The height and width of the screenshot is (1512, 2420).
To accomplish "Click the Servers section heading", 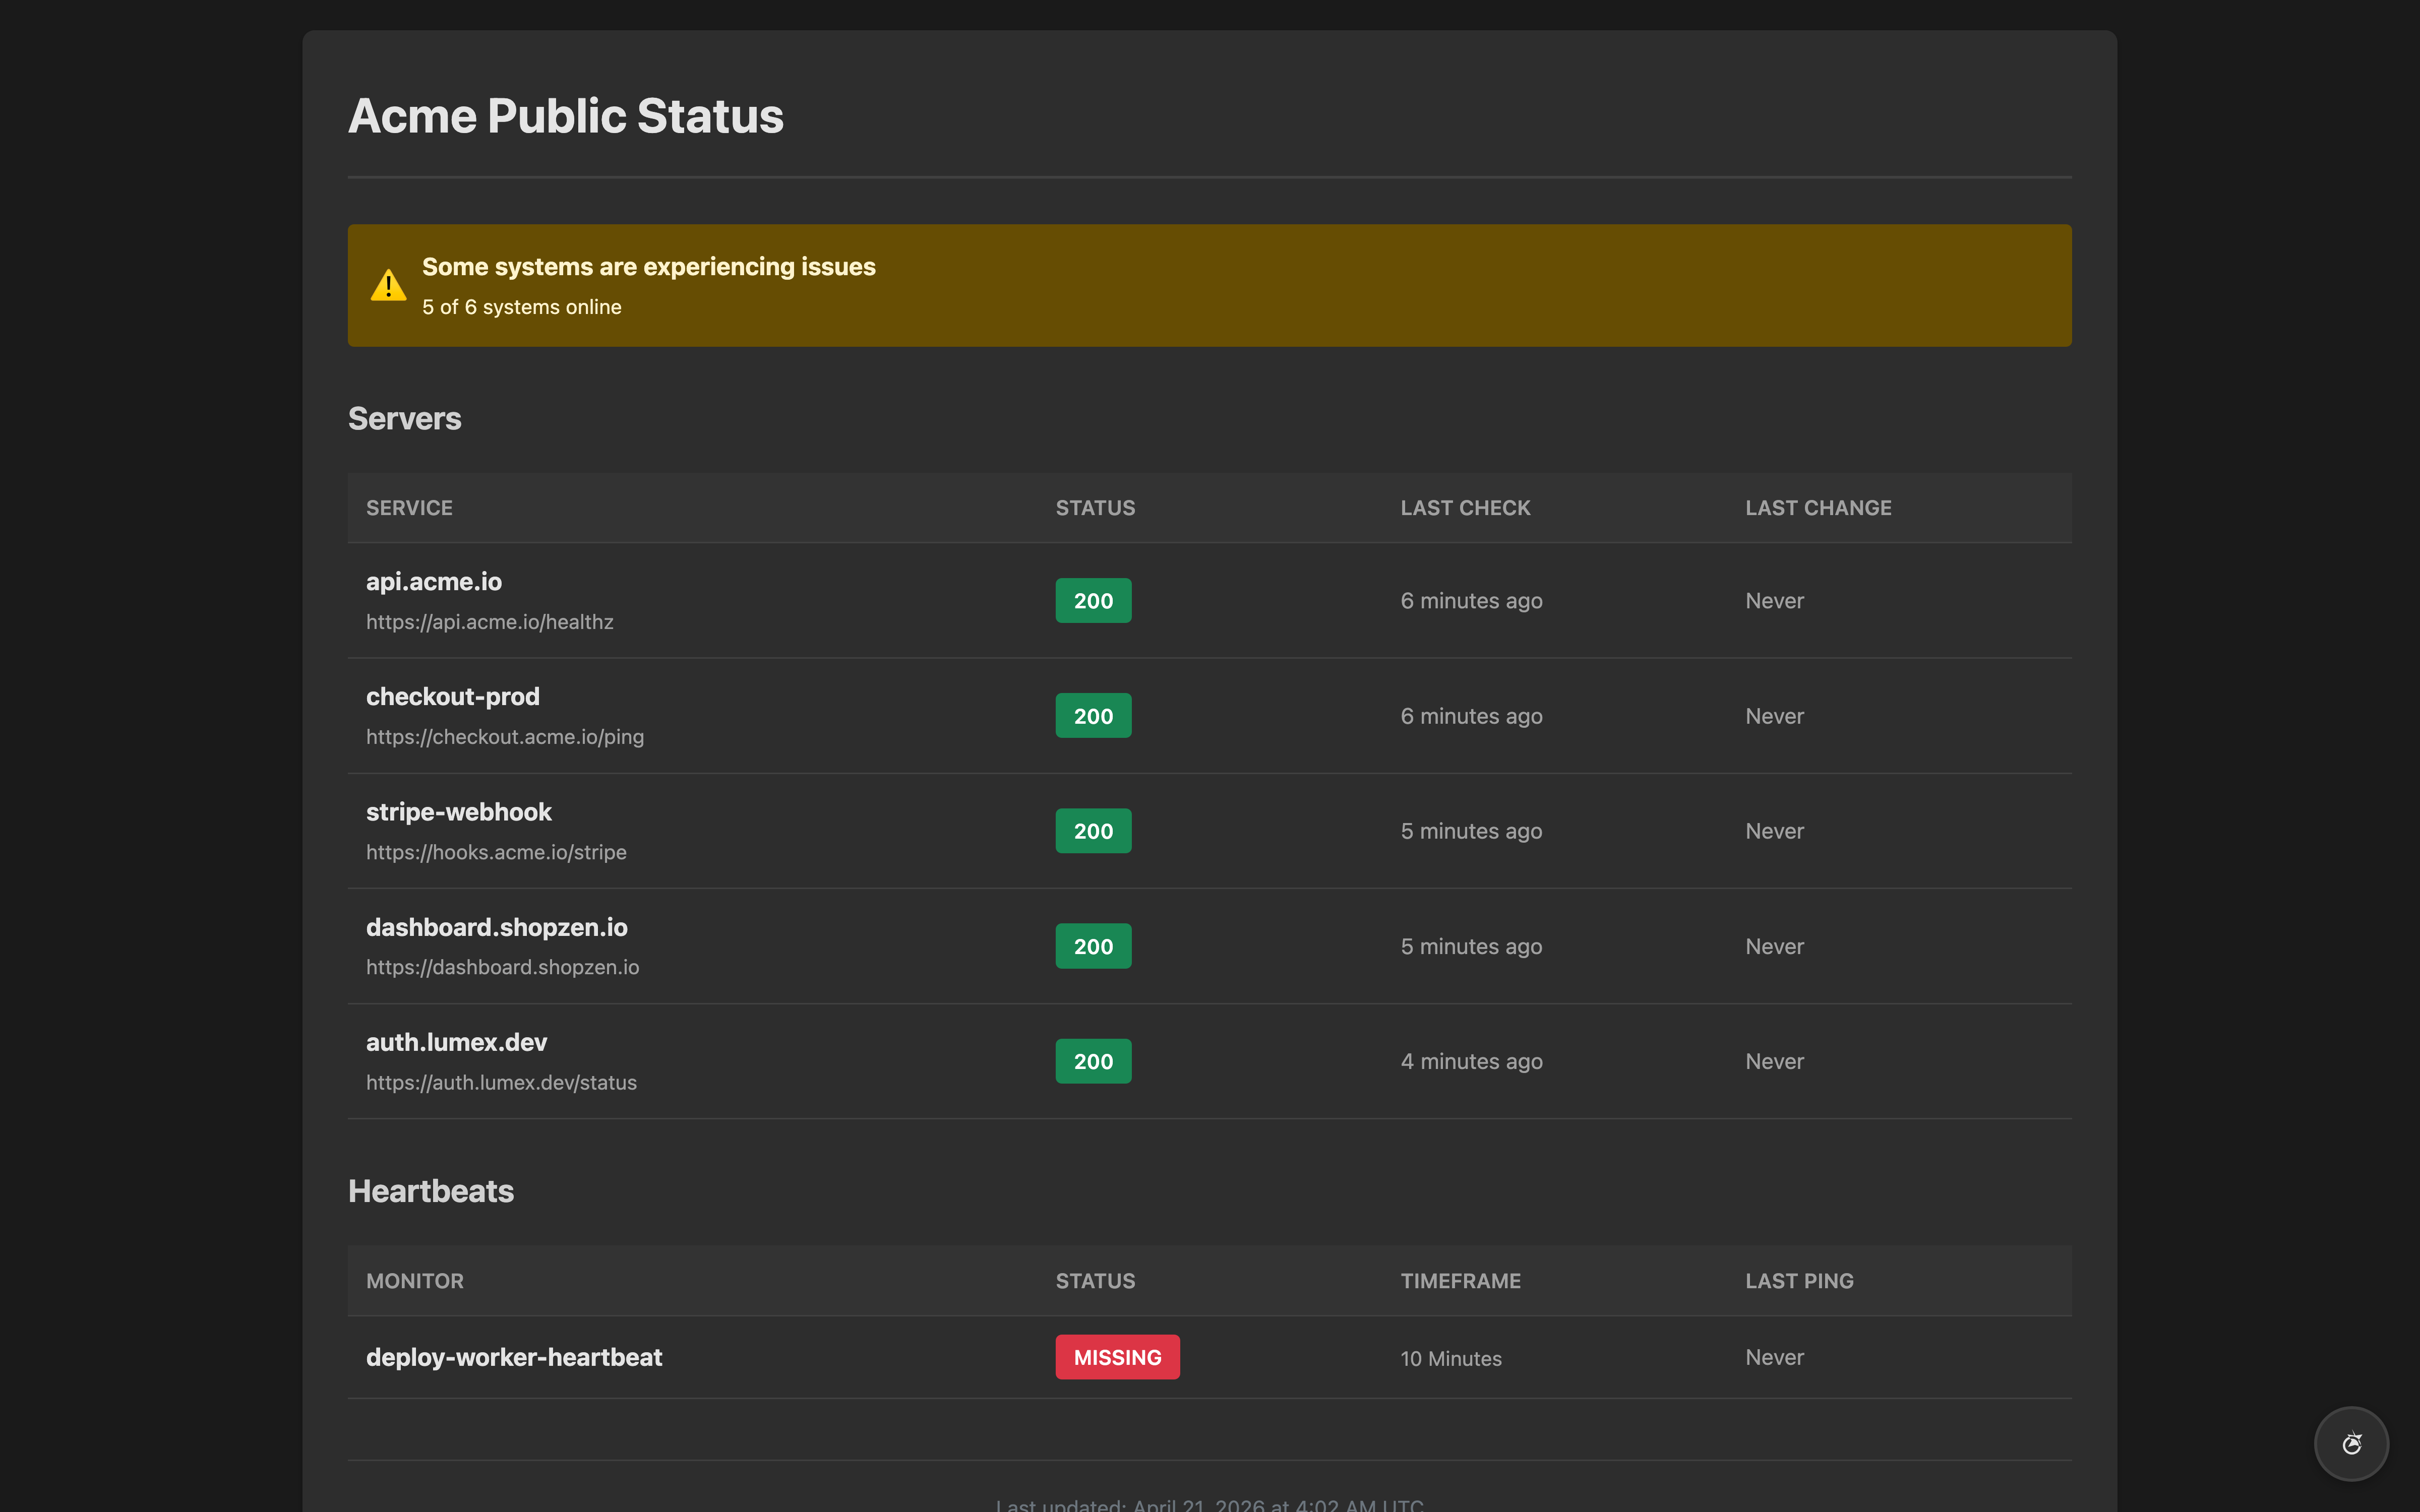I will (404, 418).
